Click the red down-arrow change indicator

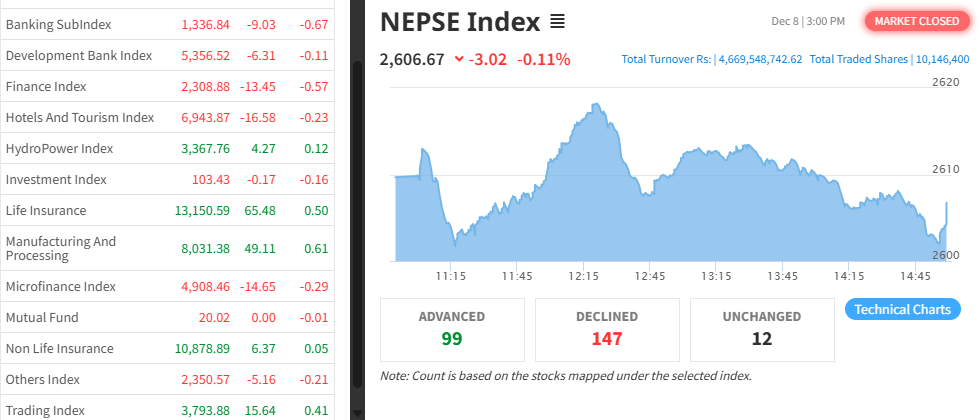(x=459, y=59)
